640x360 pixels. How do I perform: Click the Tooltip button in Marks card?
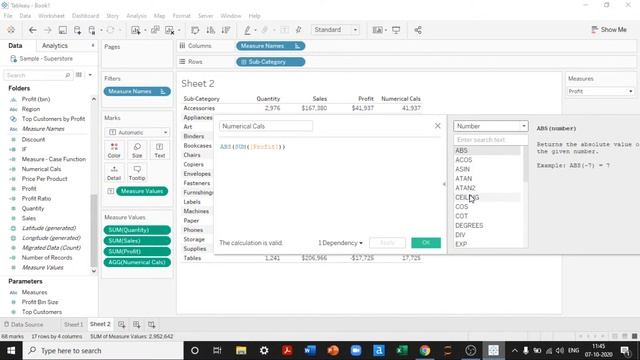(137, 173)
